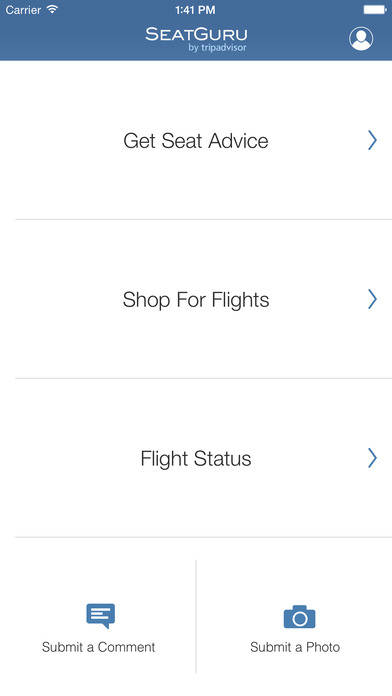Expand Shop For Flights chevron
The height and width of the screenshot is (696, 392).
pos(372,299)
